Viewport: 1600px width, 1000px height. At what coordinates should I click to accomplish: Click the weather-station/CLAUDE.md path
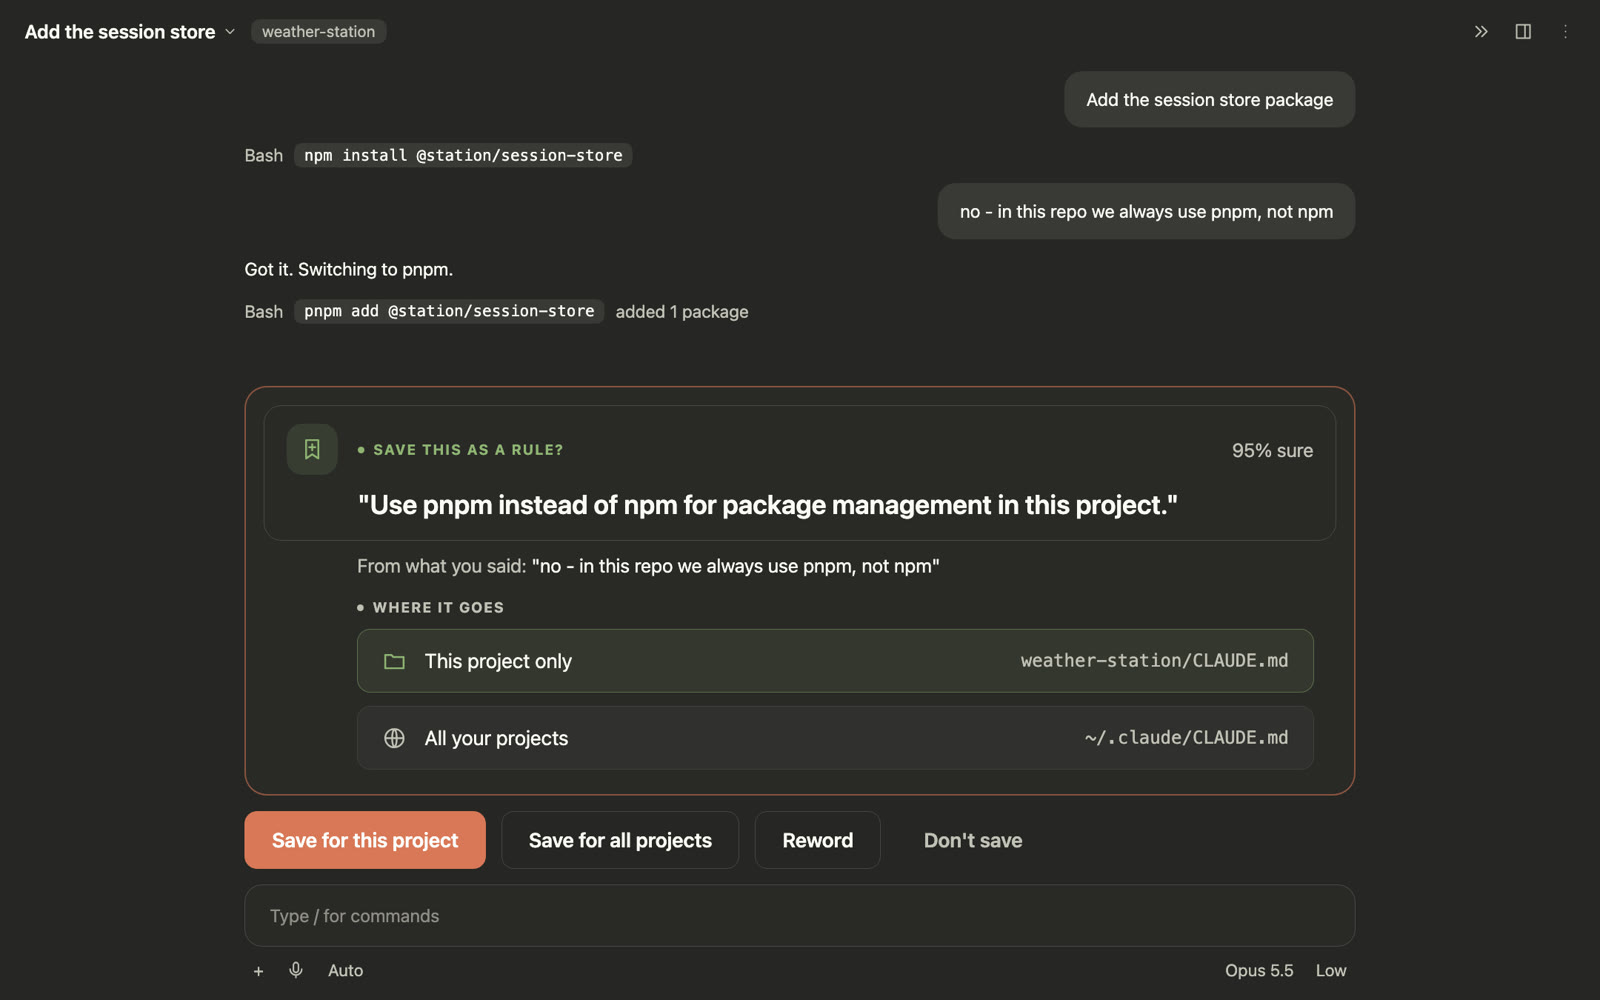click(x=1154, y=661)
